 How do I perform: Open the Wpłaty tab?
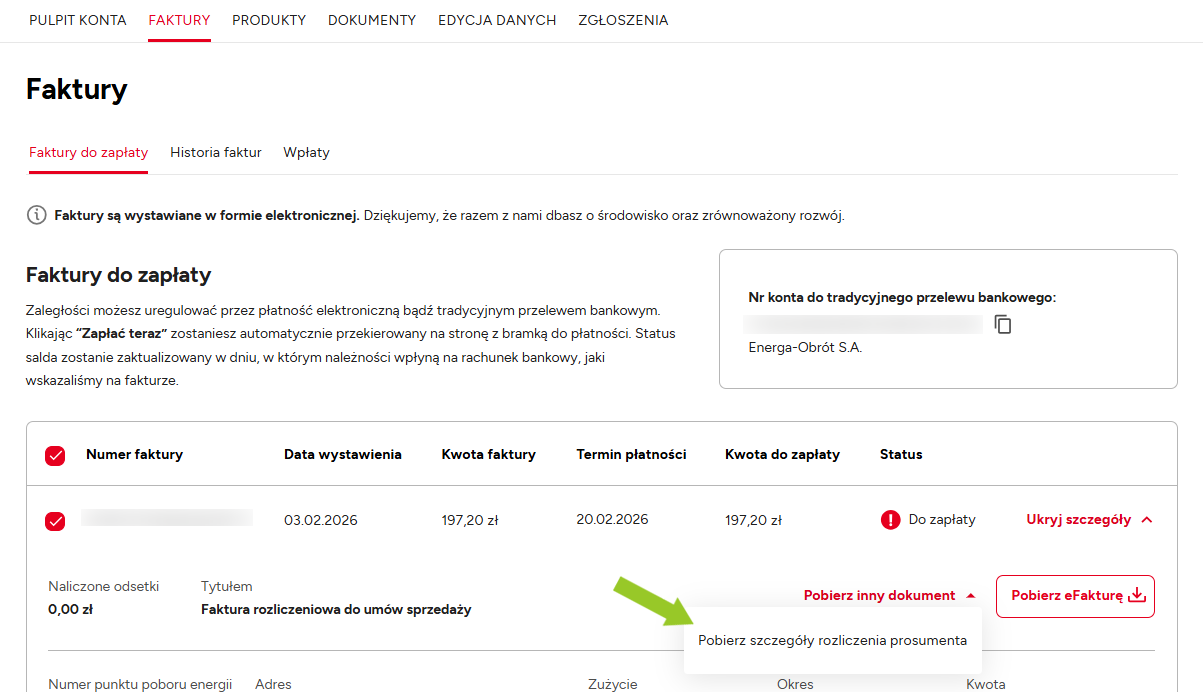point(306,153)
